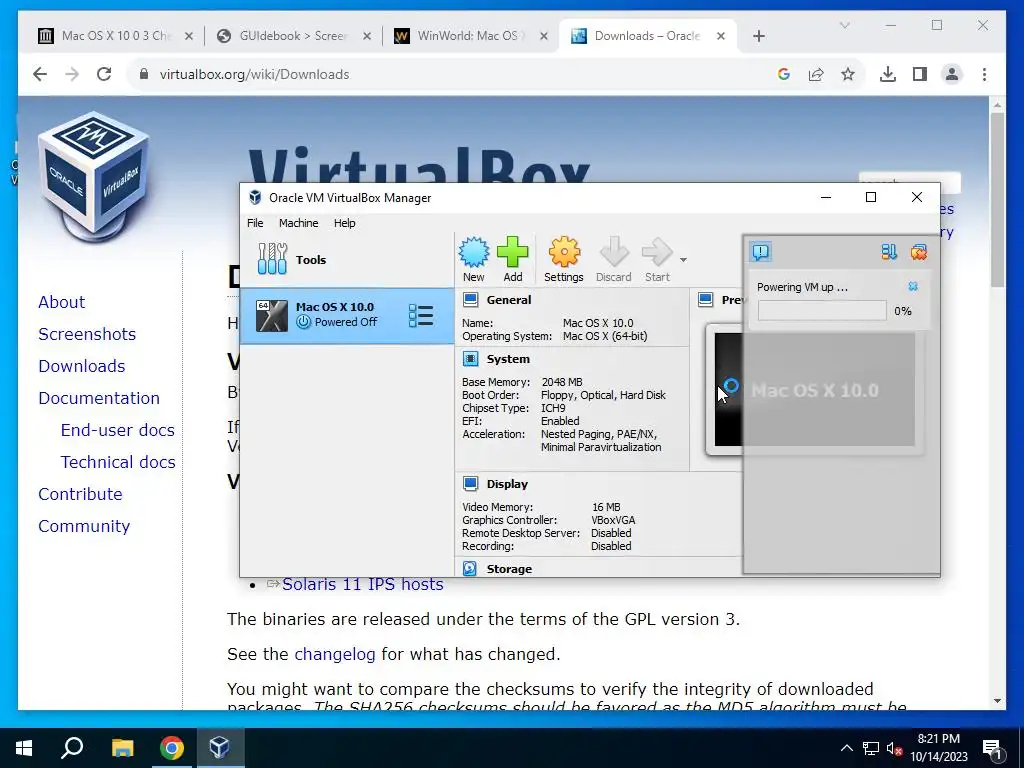The image size is (1024, 768).
Task: Select the Mac OS X 10.0 virtual machine
Action: click(347, 315)
